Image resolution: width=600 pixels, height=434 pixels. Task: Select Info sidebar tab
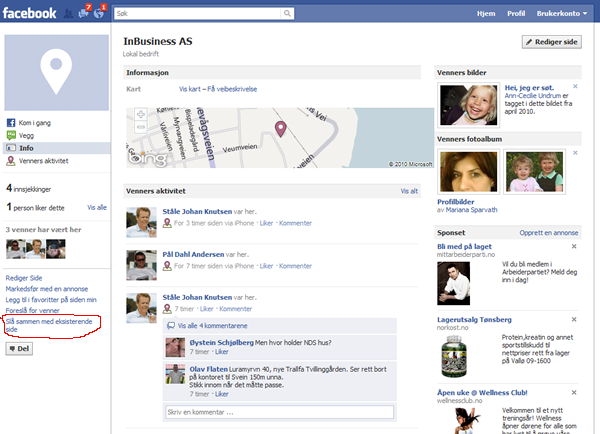pyautogui.click(x=57, y=148)
